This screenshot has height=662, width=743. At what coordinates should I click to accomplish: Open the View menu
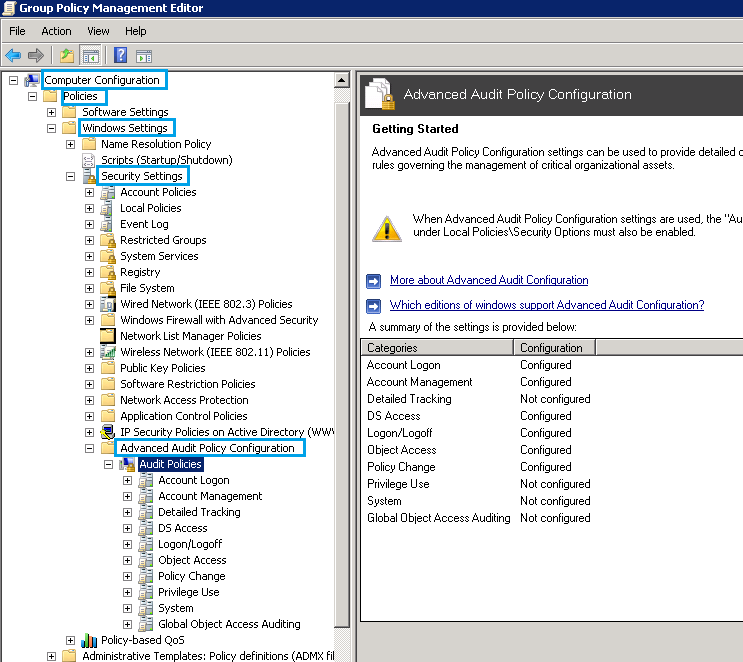[x=98, y=31]
